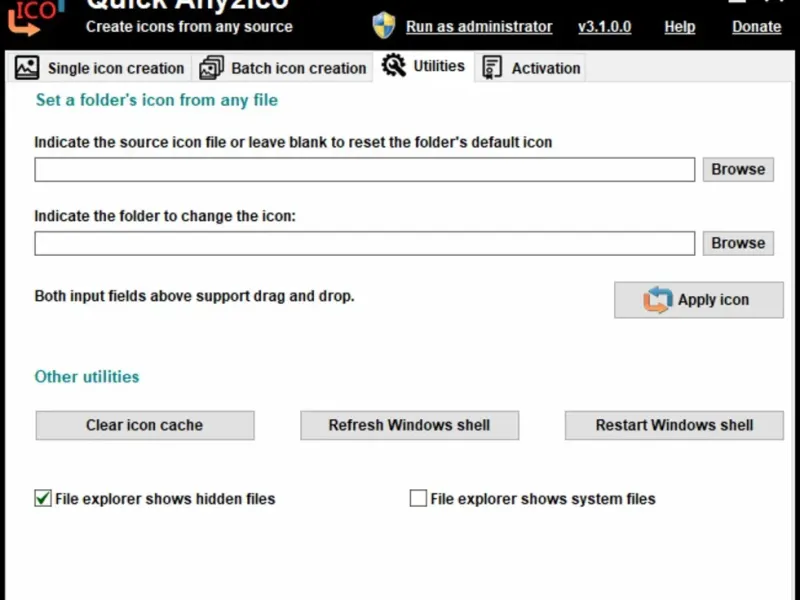Click the 'Set a folder's icon from any file' heading

click(157, 100)
